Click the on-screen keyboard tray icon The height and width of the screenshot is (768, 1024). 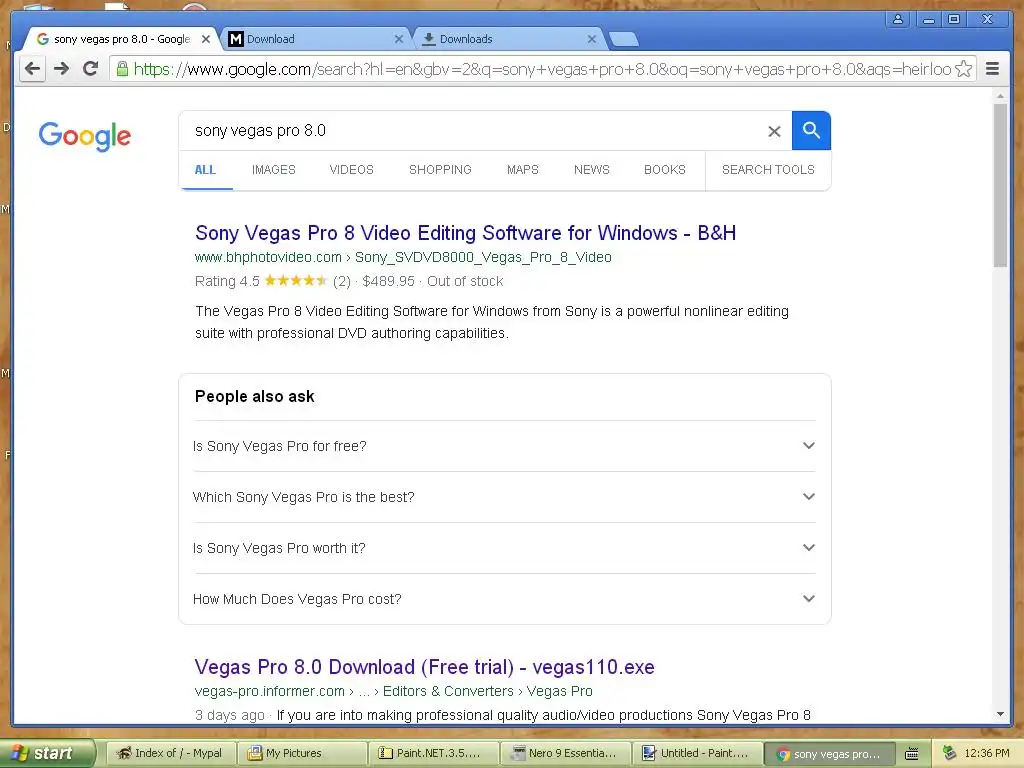click(912, 754)
